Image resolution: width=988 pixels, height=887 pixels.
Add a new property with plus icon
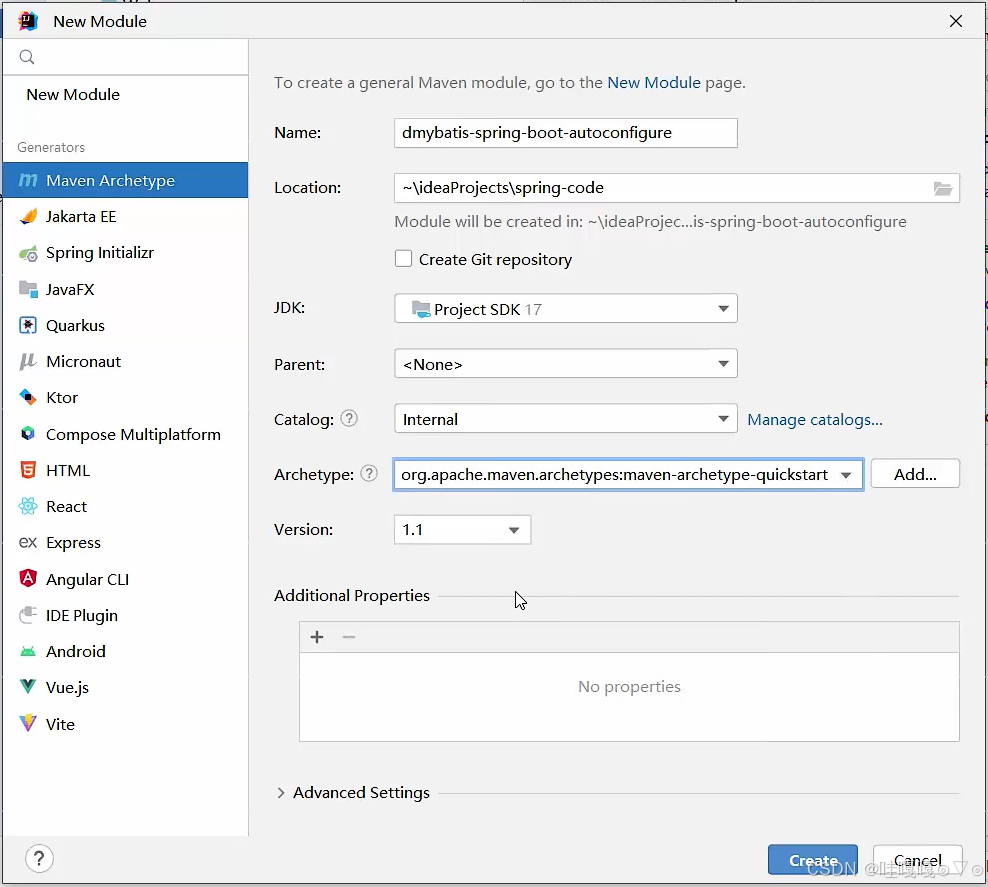(317, 637)
